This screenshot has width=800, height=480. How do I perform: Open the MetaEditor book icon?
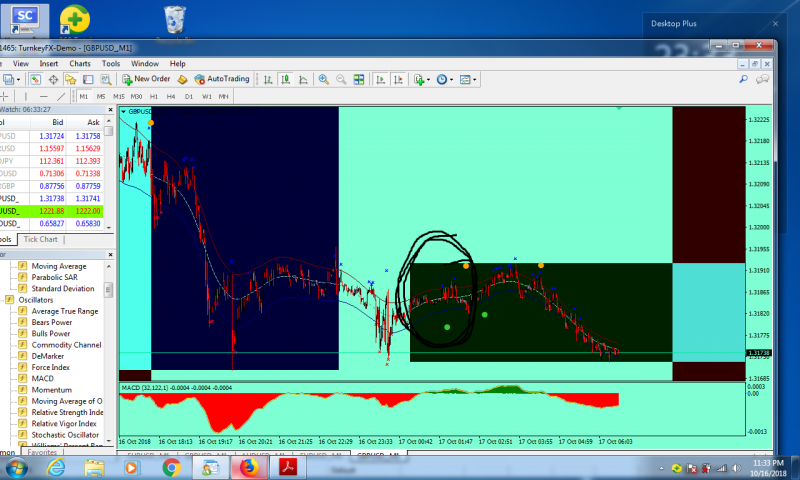click(182, 80)
